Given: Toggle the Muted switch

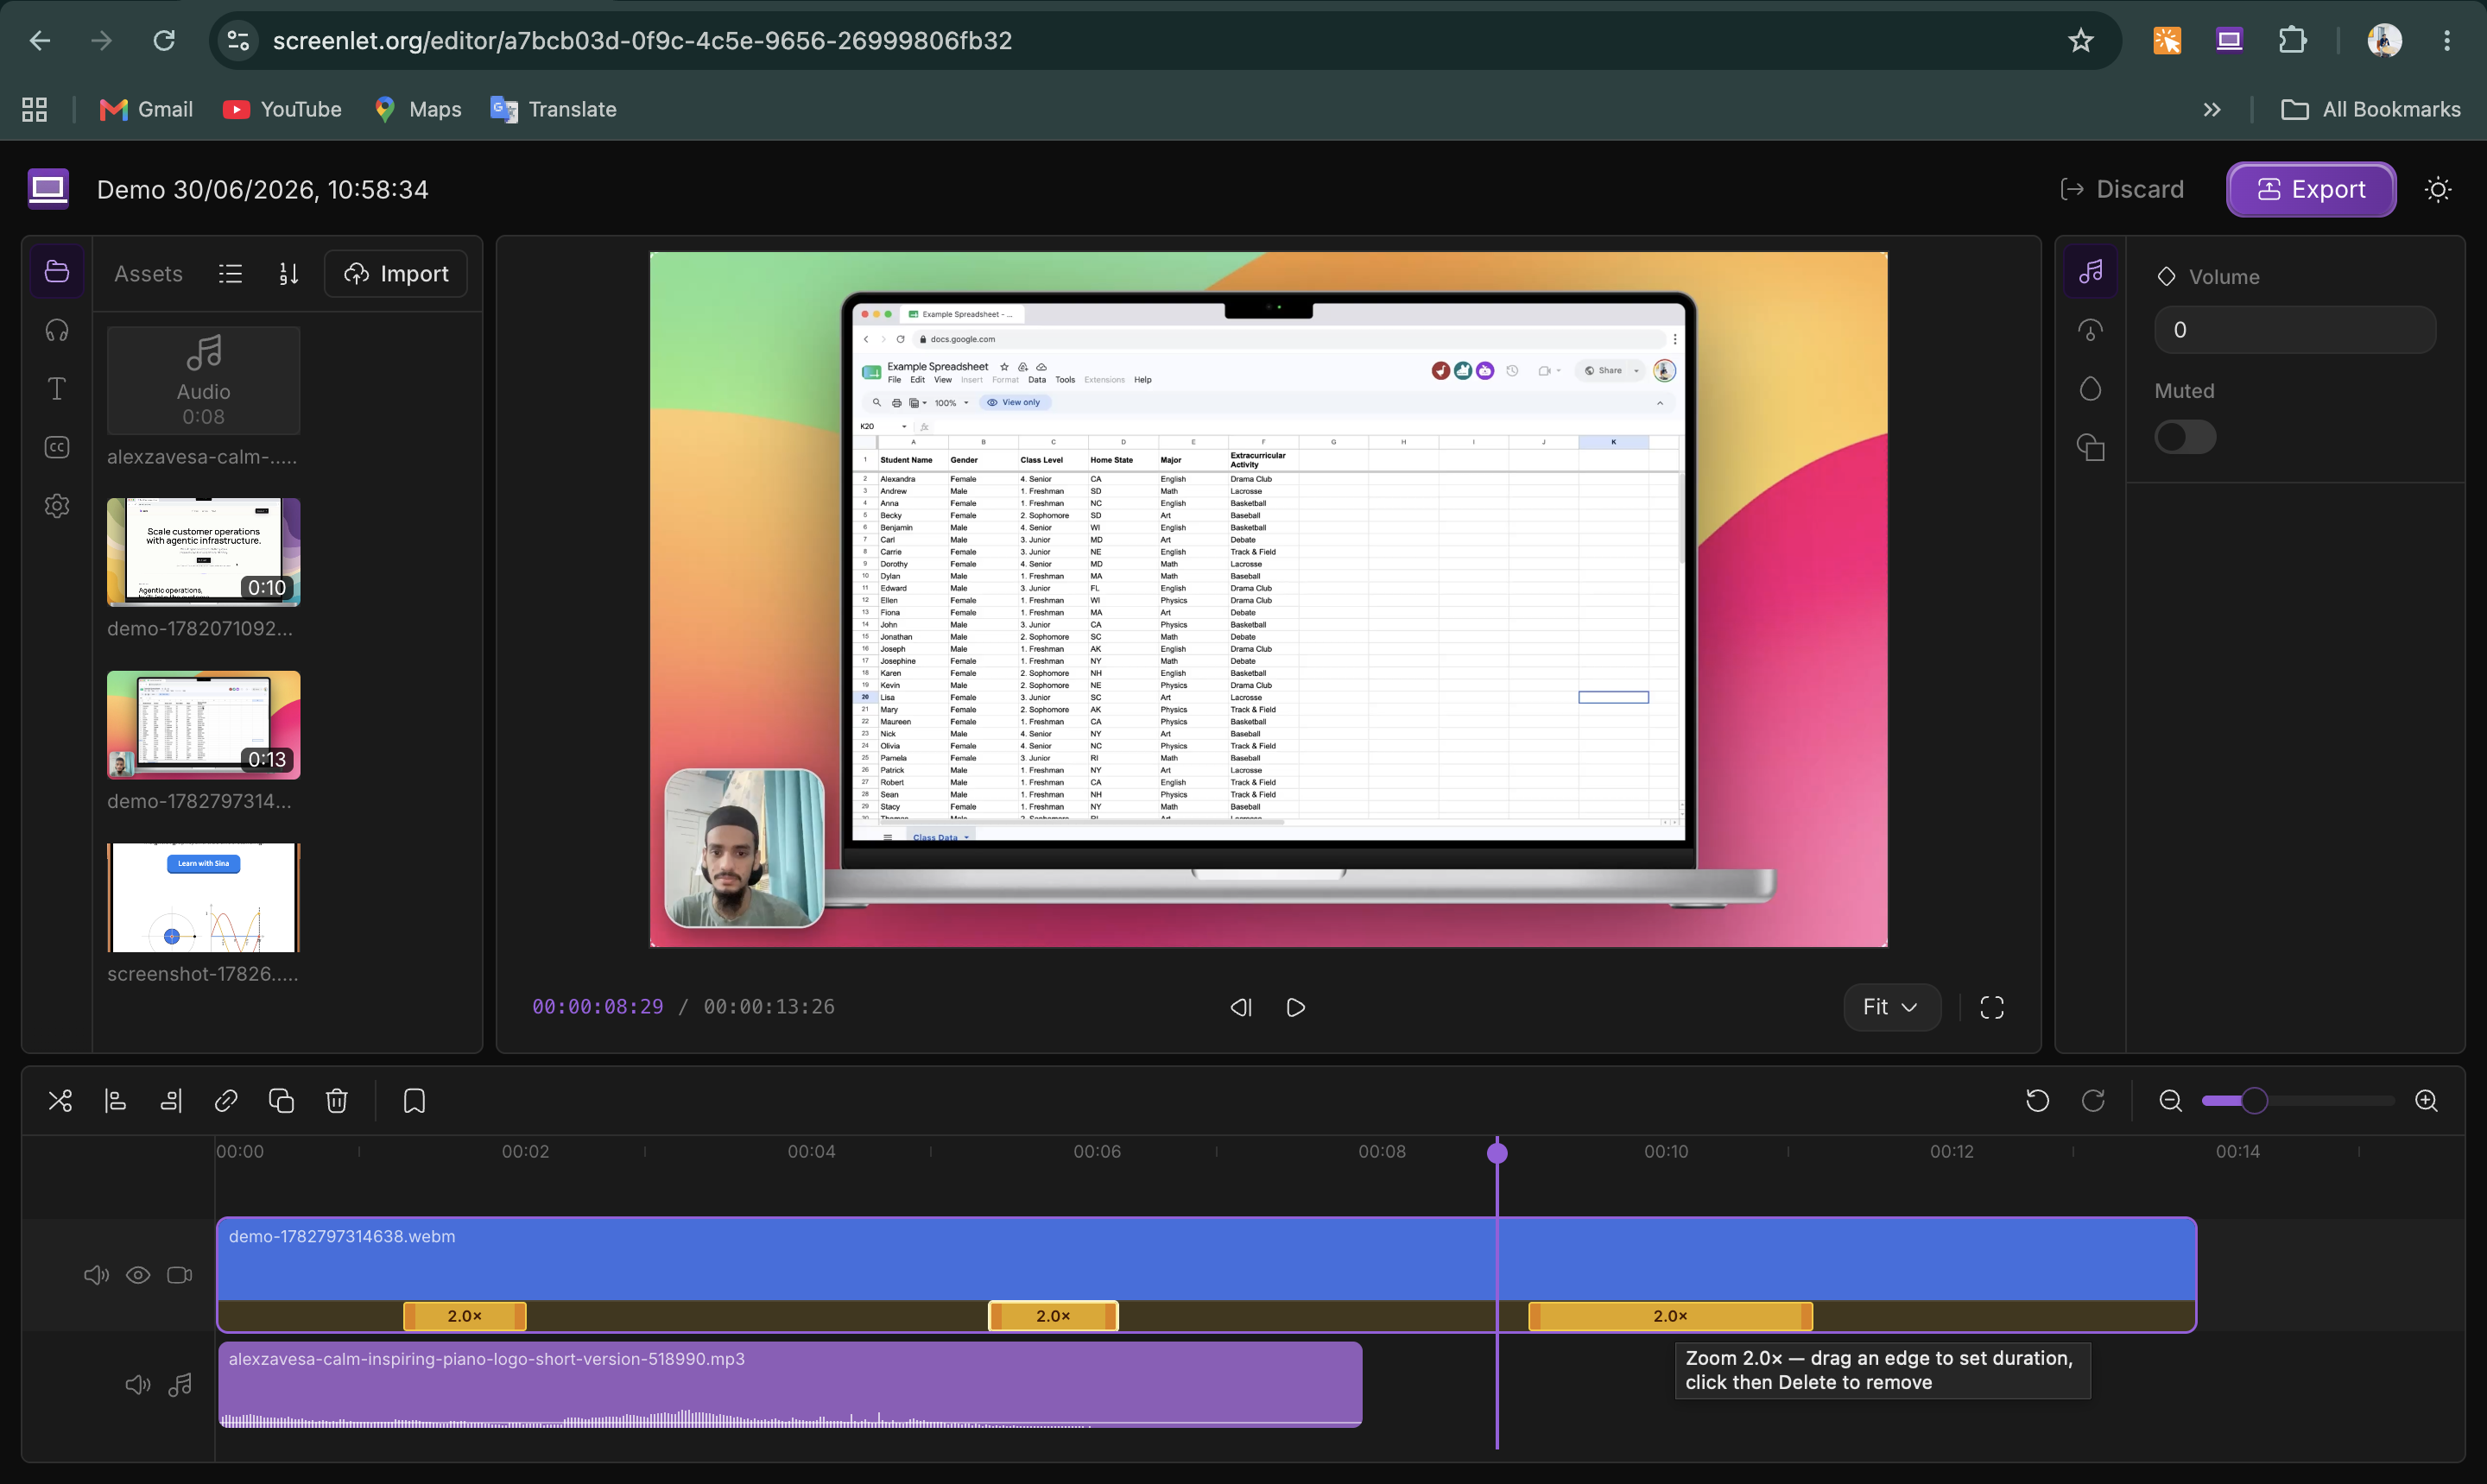Looking at the screenshot, I should tap(2185, 437).
